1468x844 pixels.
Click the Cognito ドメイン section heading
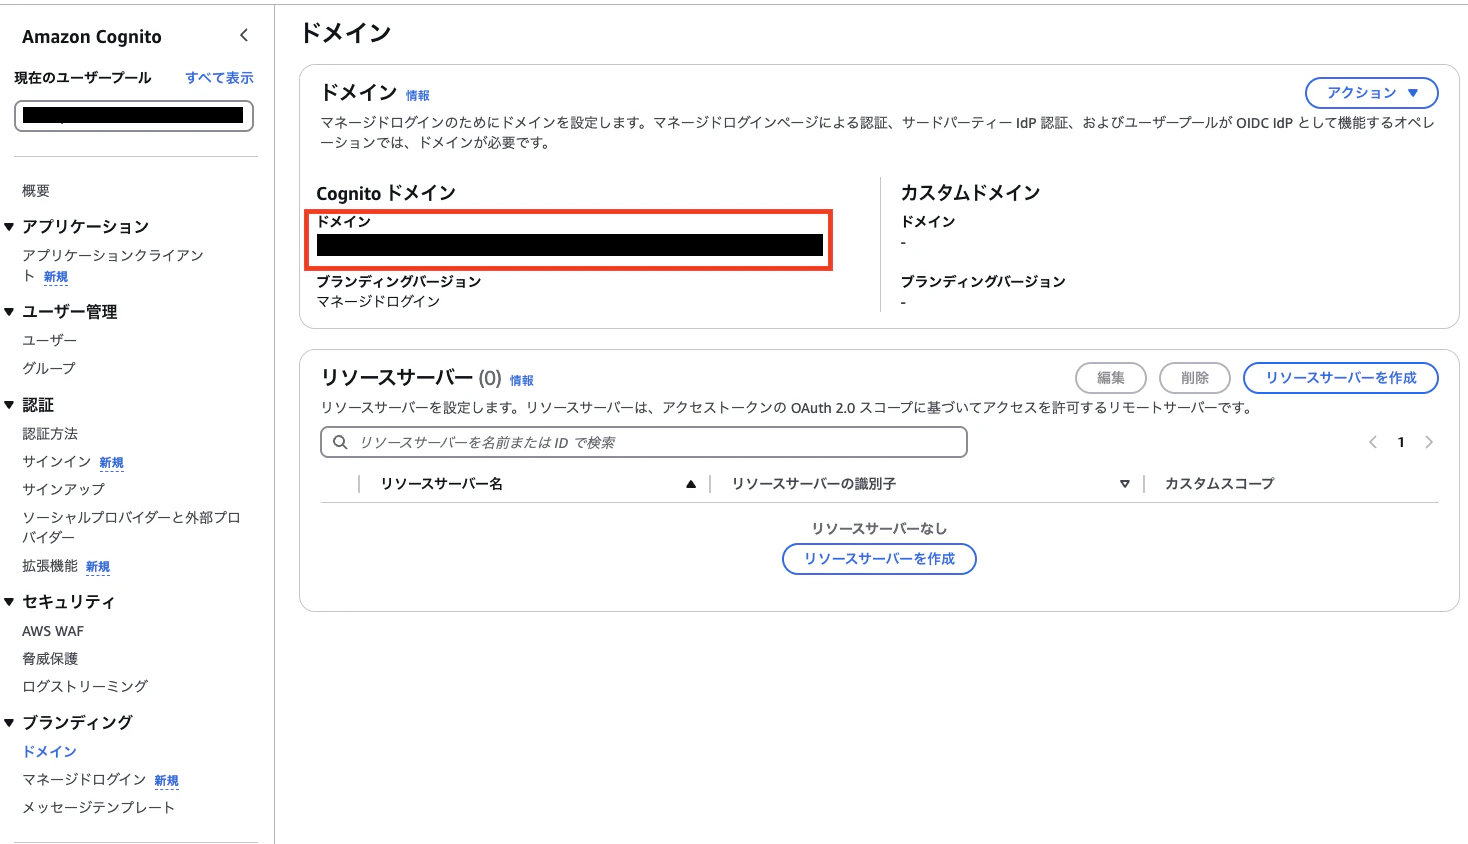(x=386, y=193)
